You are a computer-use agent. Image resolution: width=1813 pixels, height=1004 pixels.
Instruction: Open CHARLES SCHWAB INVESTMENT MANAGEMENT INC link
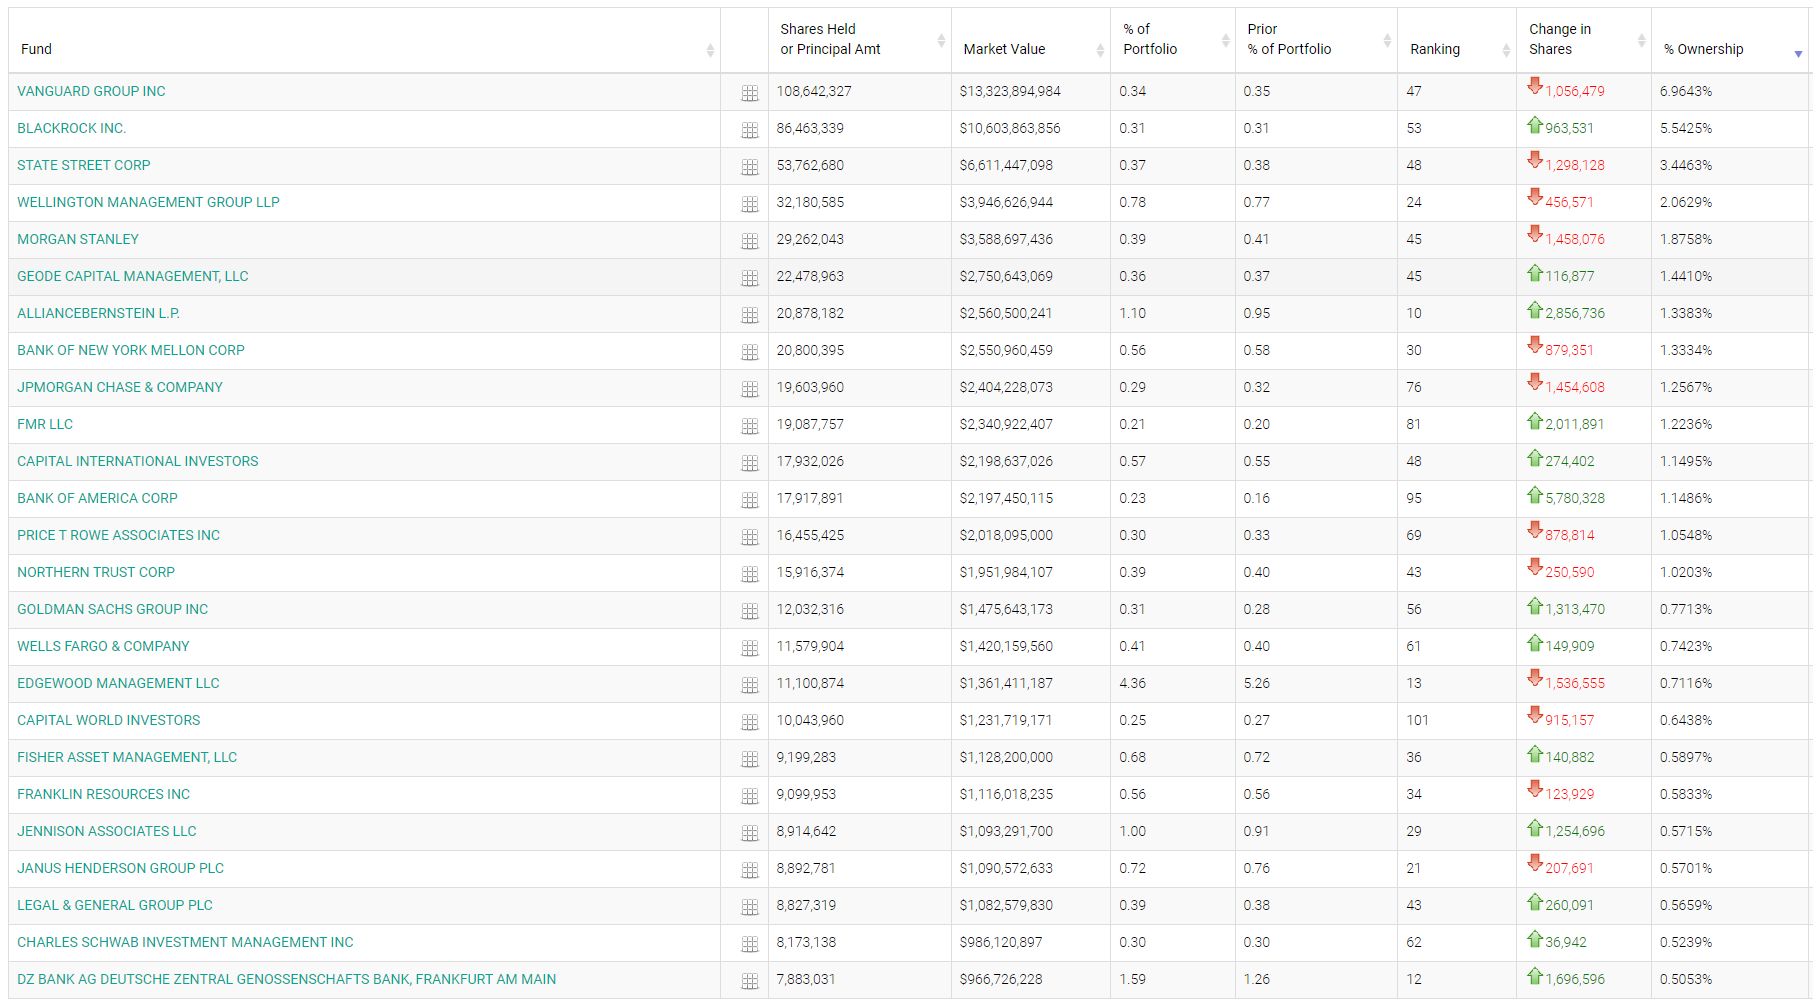tap(185, 942)
